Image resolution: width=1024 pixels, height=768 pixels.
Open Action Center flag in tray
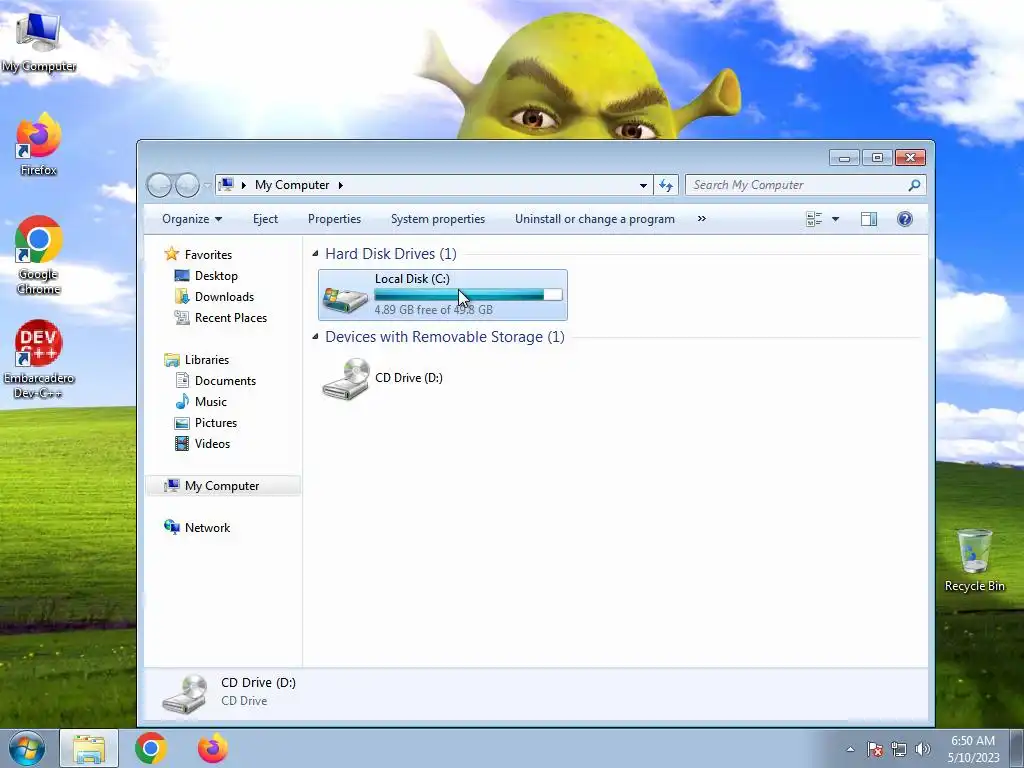875,749
